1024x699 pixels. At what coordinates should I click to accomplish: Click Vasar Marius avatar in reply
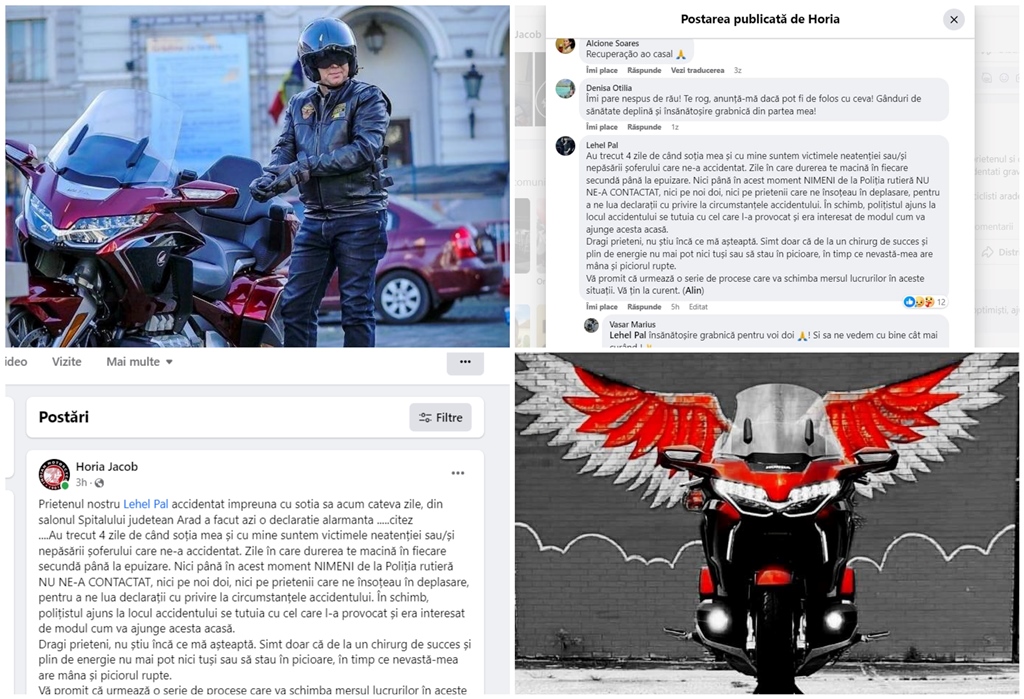click(592, 325)
